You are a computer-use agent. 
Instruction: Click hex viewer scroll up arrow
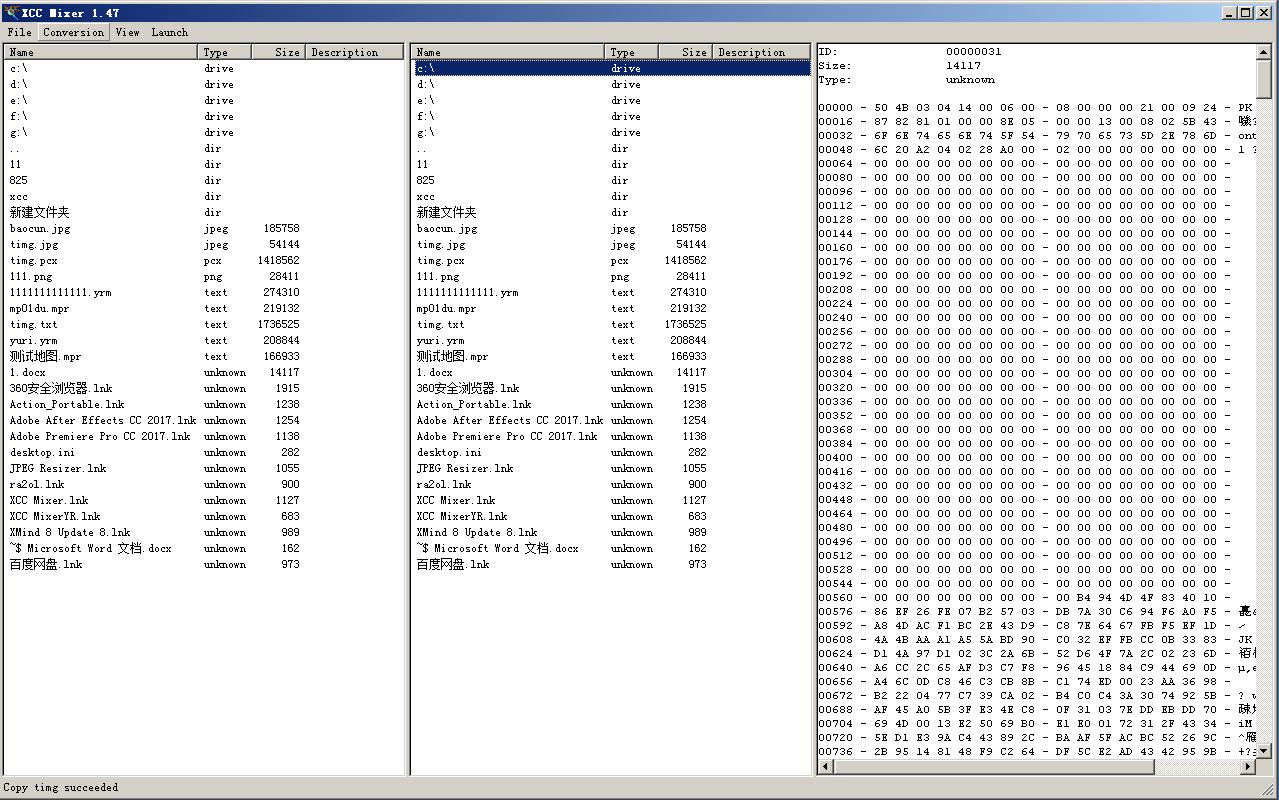1264,53
